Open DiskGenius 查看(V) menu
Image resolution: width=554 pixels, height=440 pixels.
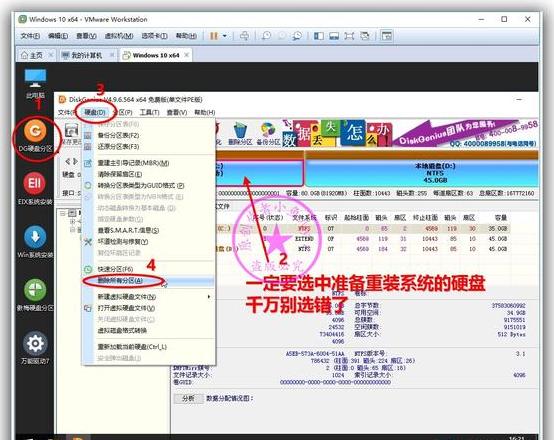177,112
